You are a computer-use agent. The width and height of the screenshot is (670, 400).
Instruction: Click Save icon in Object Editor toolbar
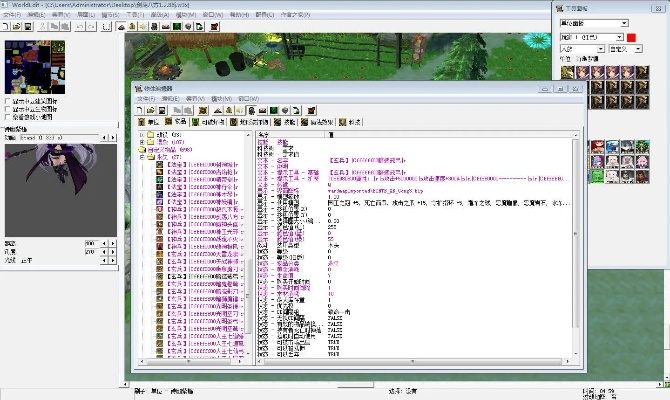tap(162, 110)
